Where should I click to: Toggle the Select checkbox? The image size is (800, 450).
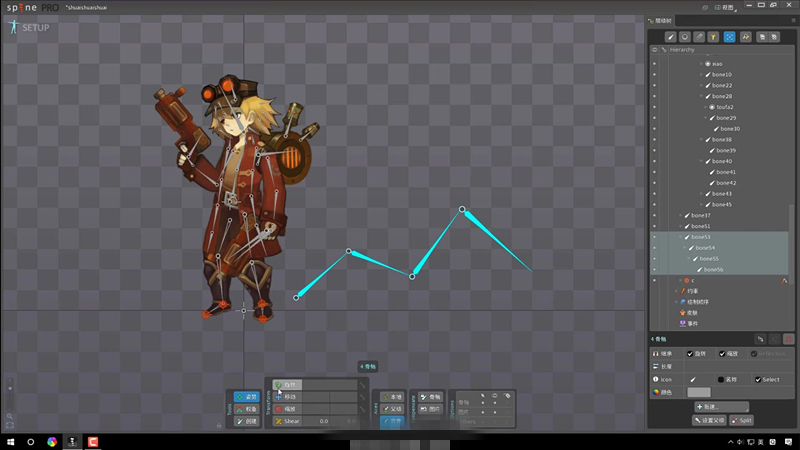pyautogui.click(x=758, y=379)
